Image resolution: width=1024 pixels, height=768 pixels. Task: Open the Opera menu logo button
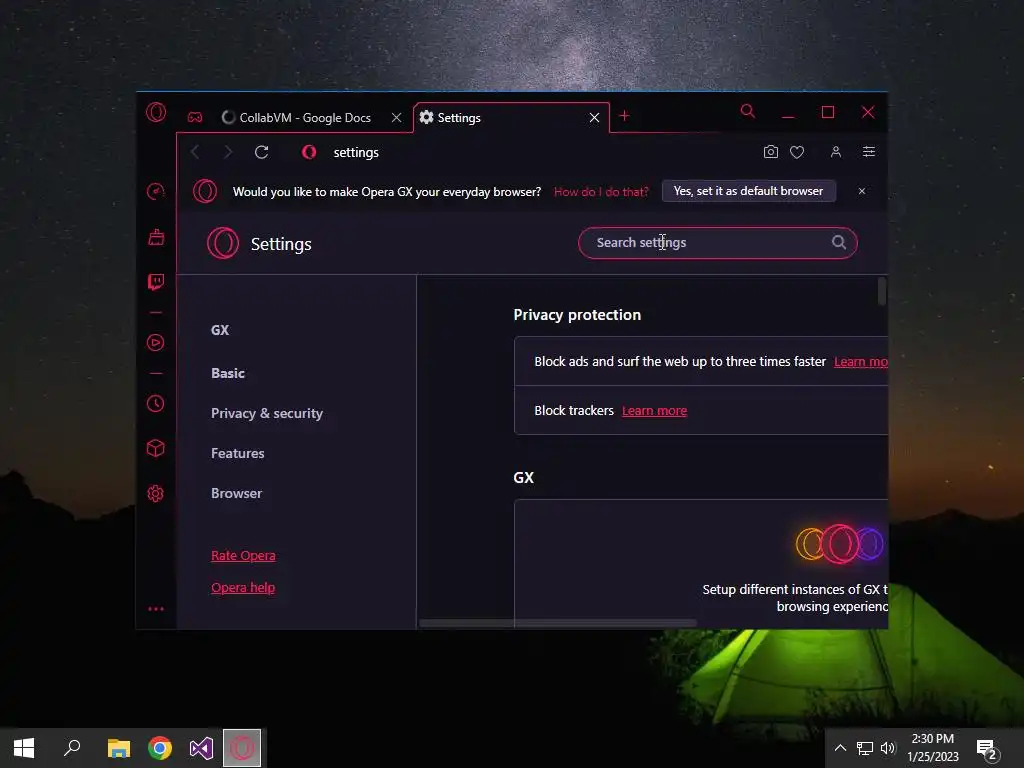(x=156, y=112)
